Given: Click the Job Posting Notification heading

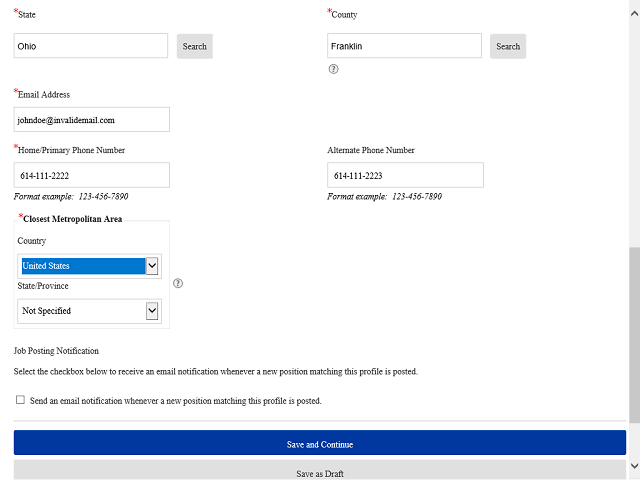Looking at the screenshot, I should click(56, 351).
